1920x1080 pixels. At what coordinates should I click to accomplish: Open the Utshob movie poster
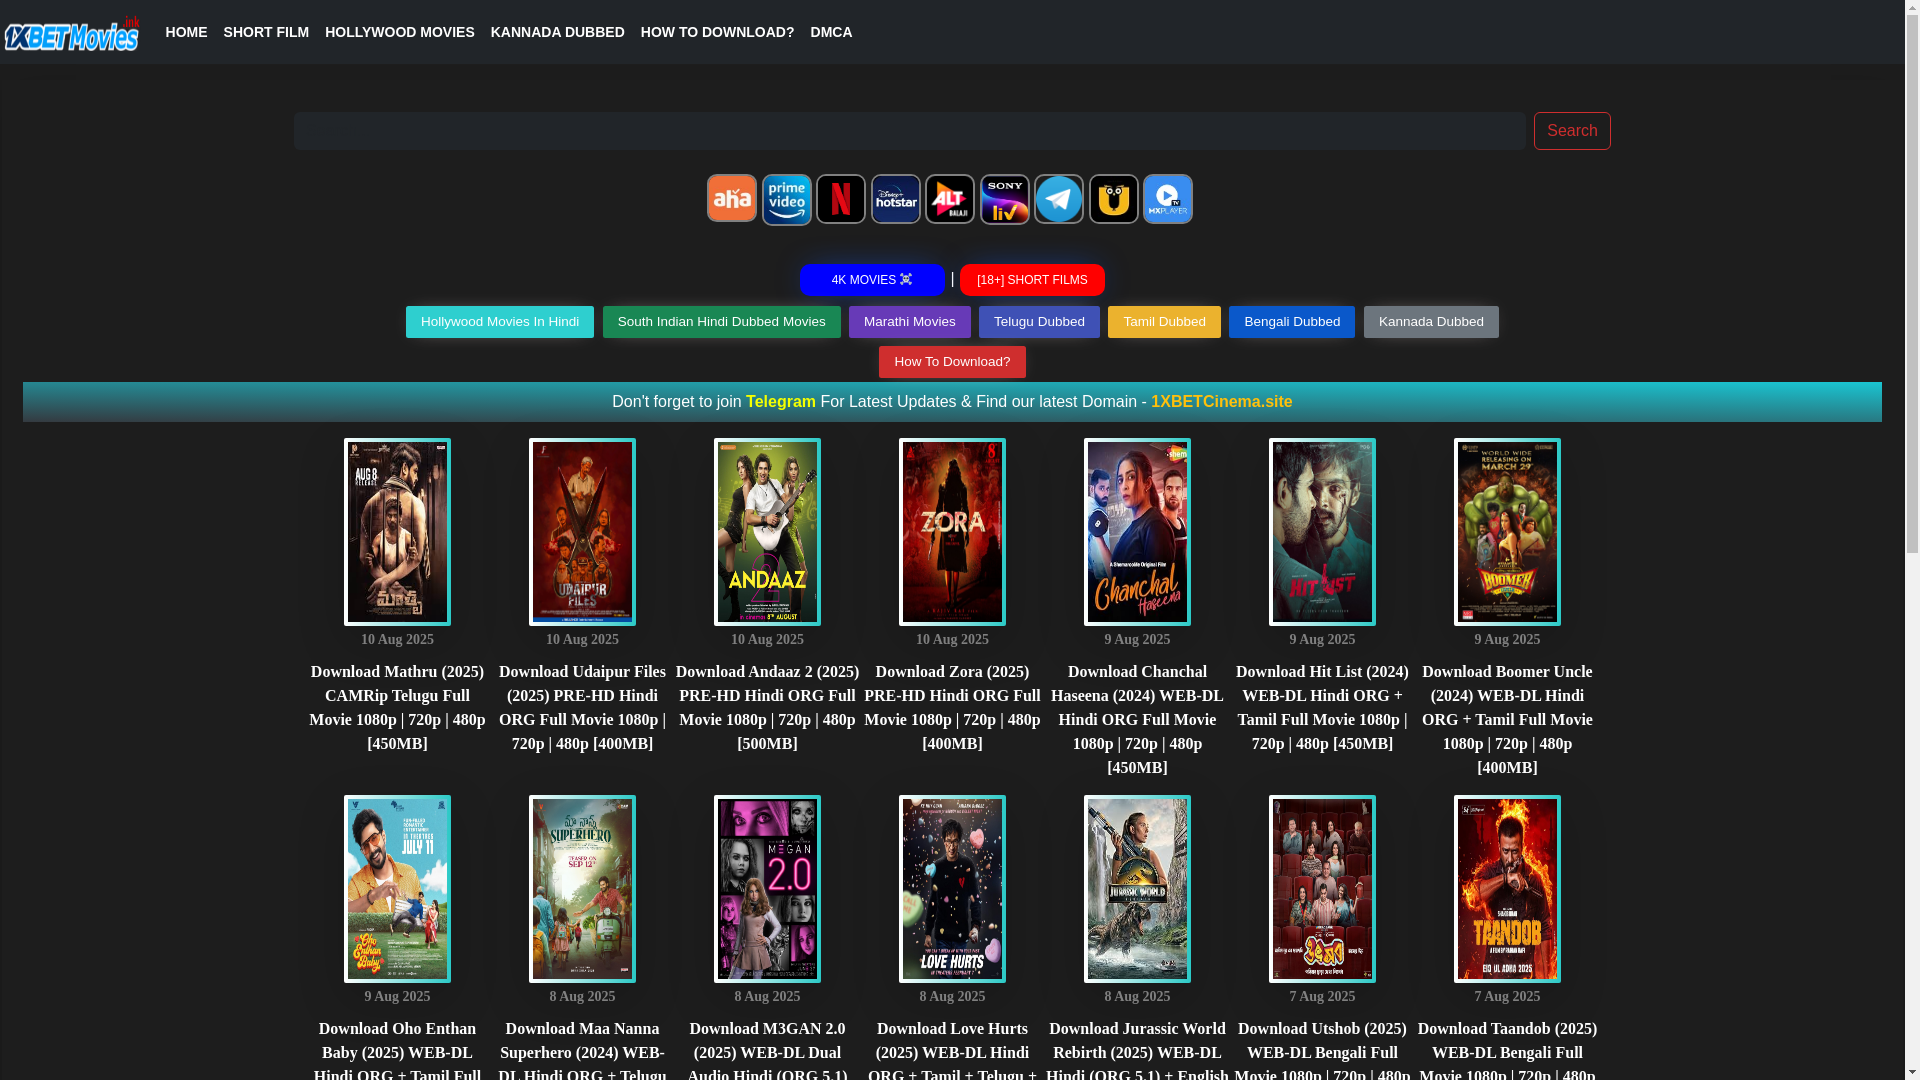[1322, 889]
